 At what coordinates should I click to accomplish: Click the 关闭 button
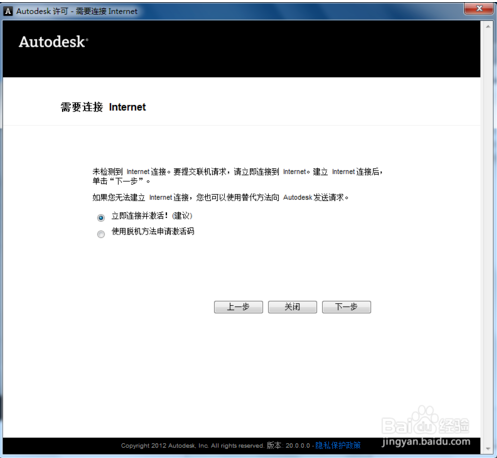[x=292, y=307]
